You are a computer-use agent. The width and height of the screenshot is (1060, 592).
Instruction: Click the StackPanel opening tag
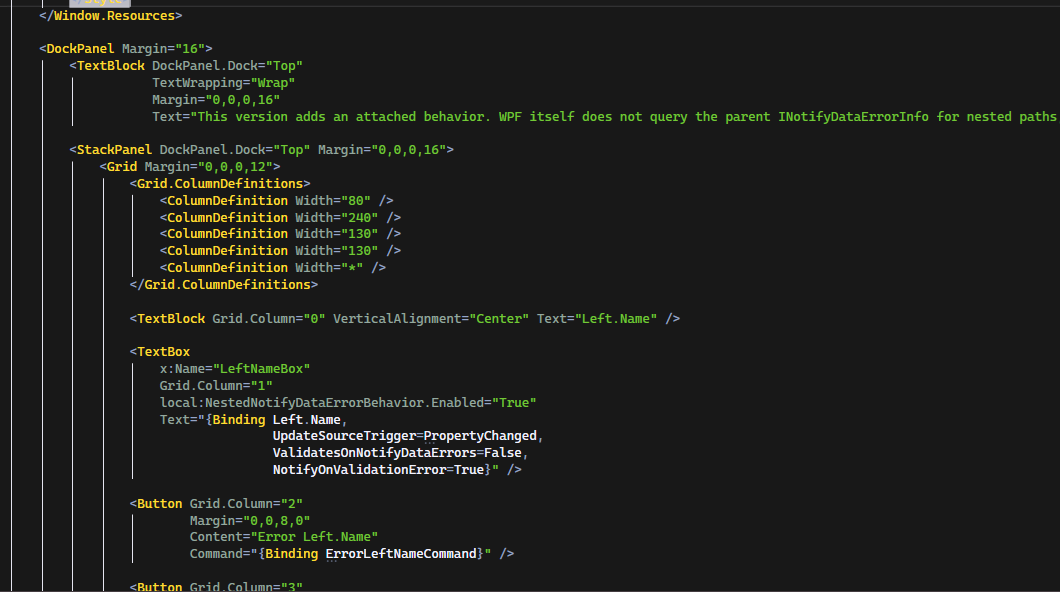pyautogui.click(x=111, y=149)
